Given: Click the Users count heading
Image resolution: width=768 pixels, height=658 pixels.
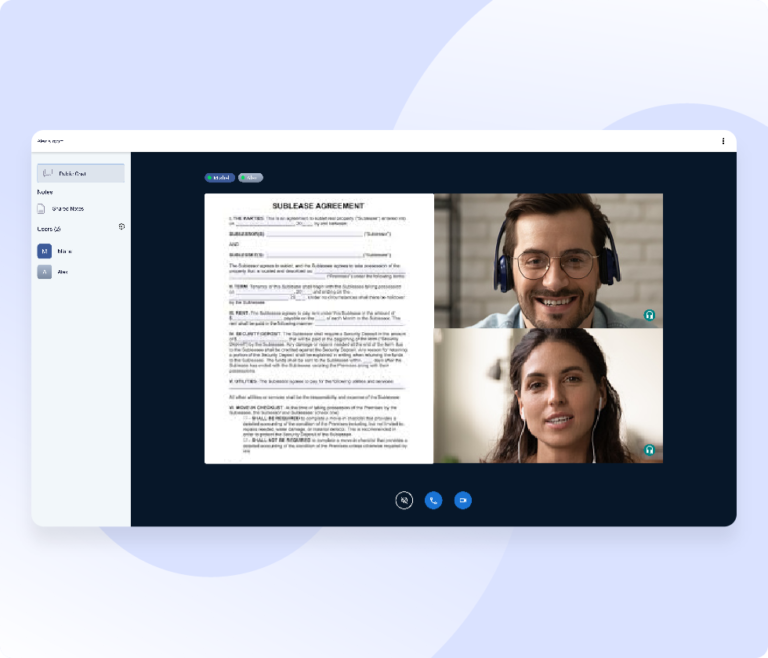Looking at the screenshot, I should pos(49,229).
